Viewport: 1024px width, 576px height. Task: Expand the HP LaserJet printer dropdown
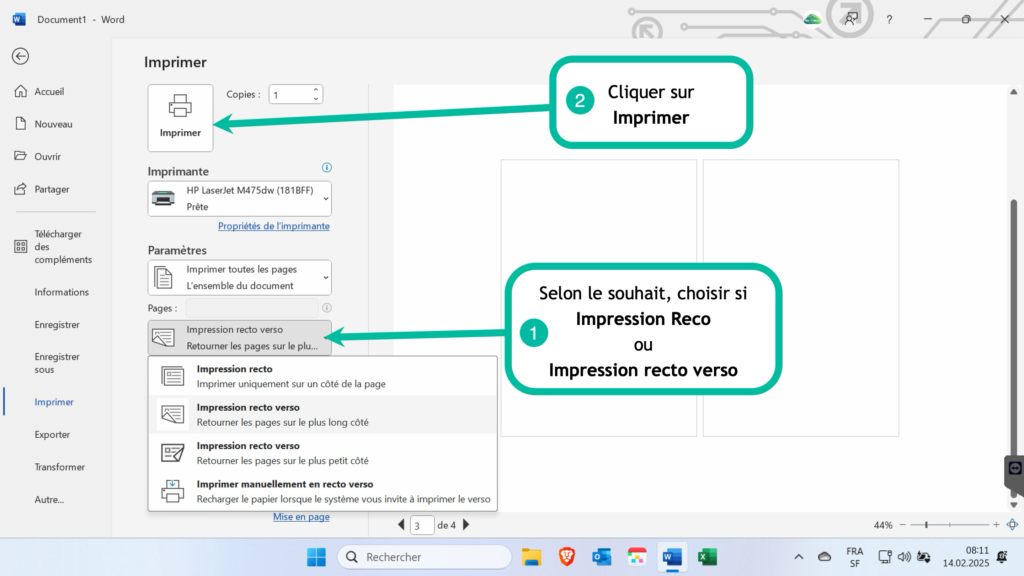pos(240,199)
